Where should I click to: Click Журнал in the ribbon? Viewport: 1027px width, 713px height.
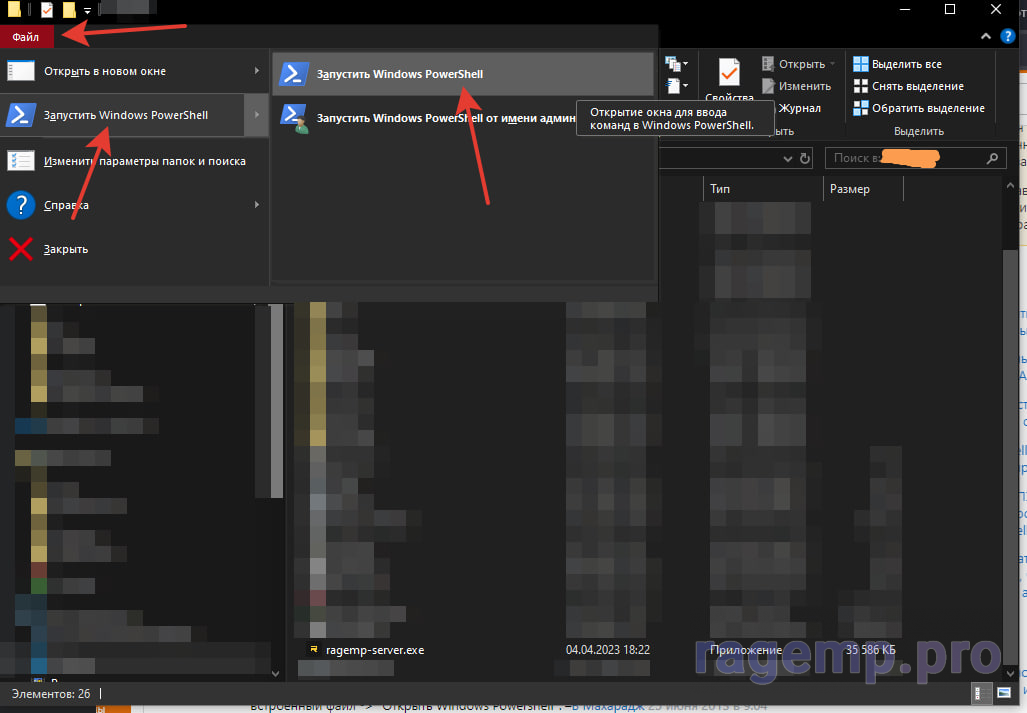(x=799, y=108)
